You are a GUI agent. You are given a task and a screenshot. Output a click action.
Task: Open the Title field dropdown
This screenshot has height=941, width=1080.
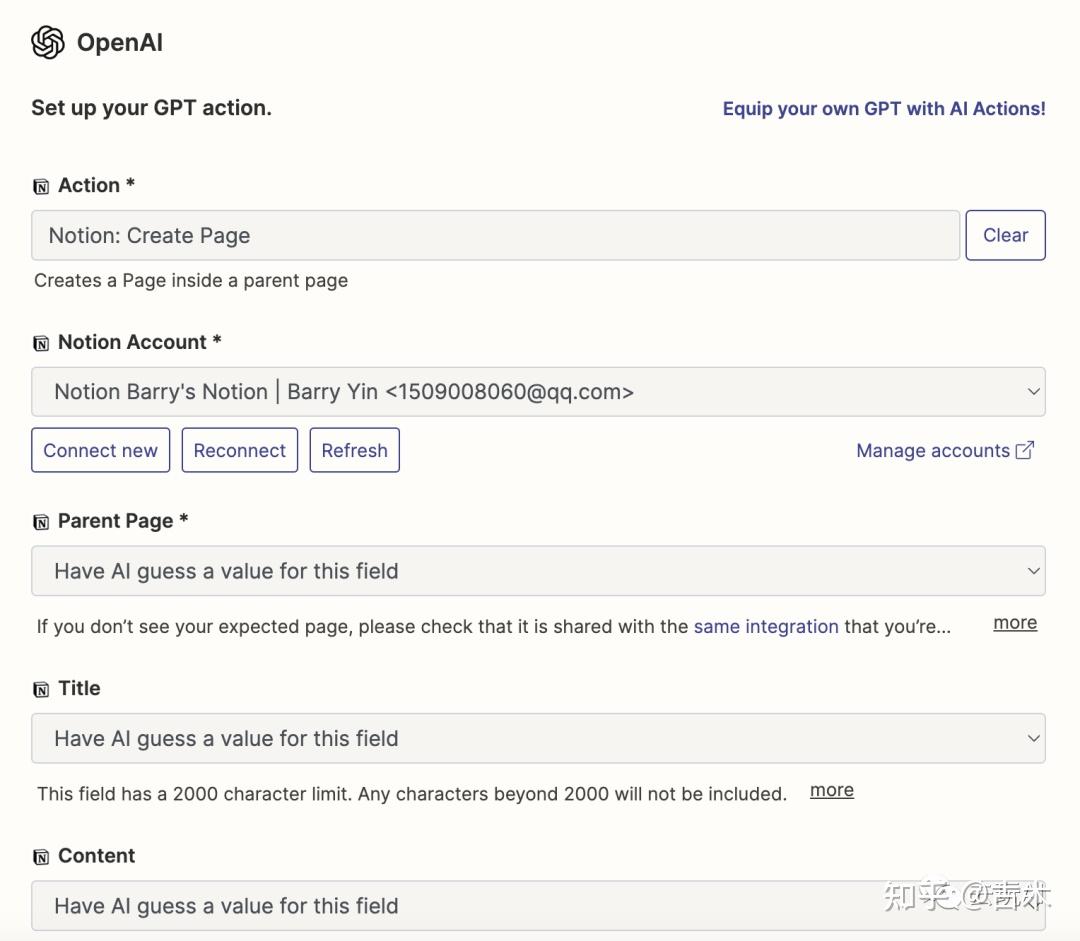tap(538, 738)
